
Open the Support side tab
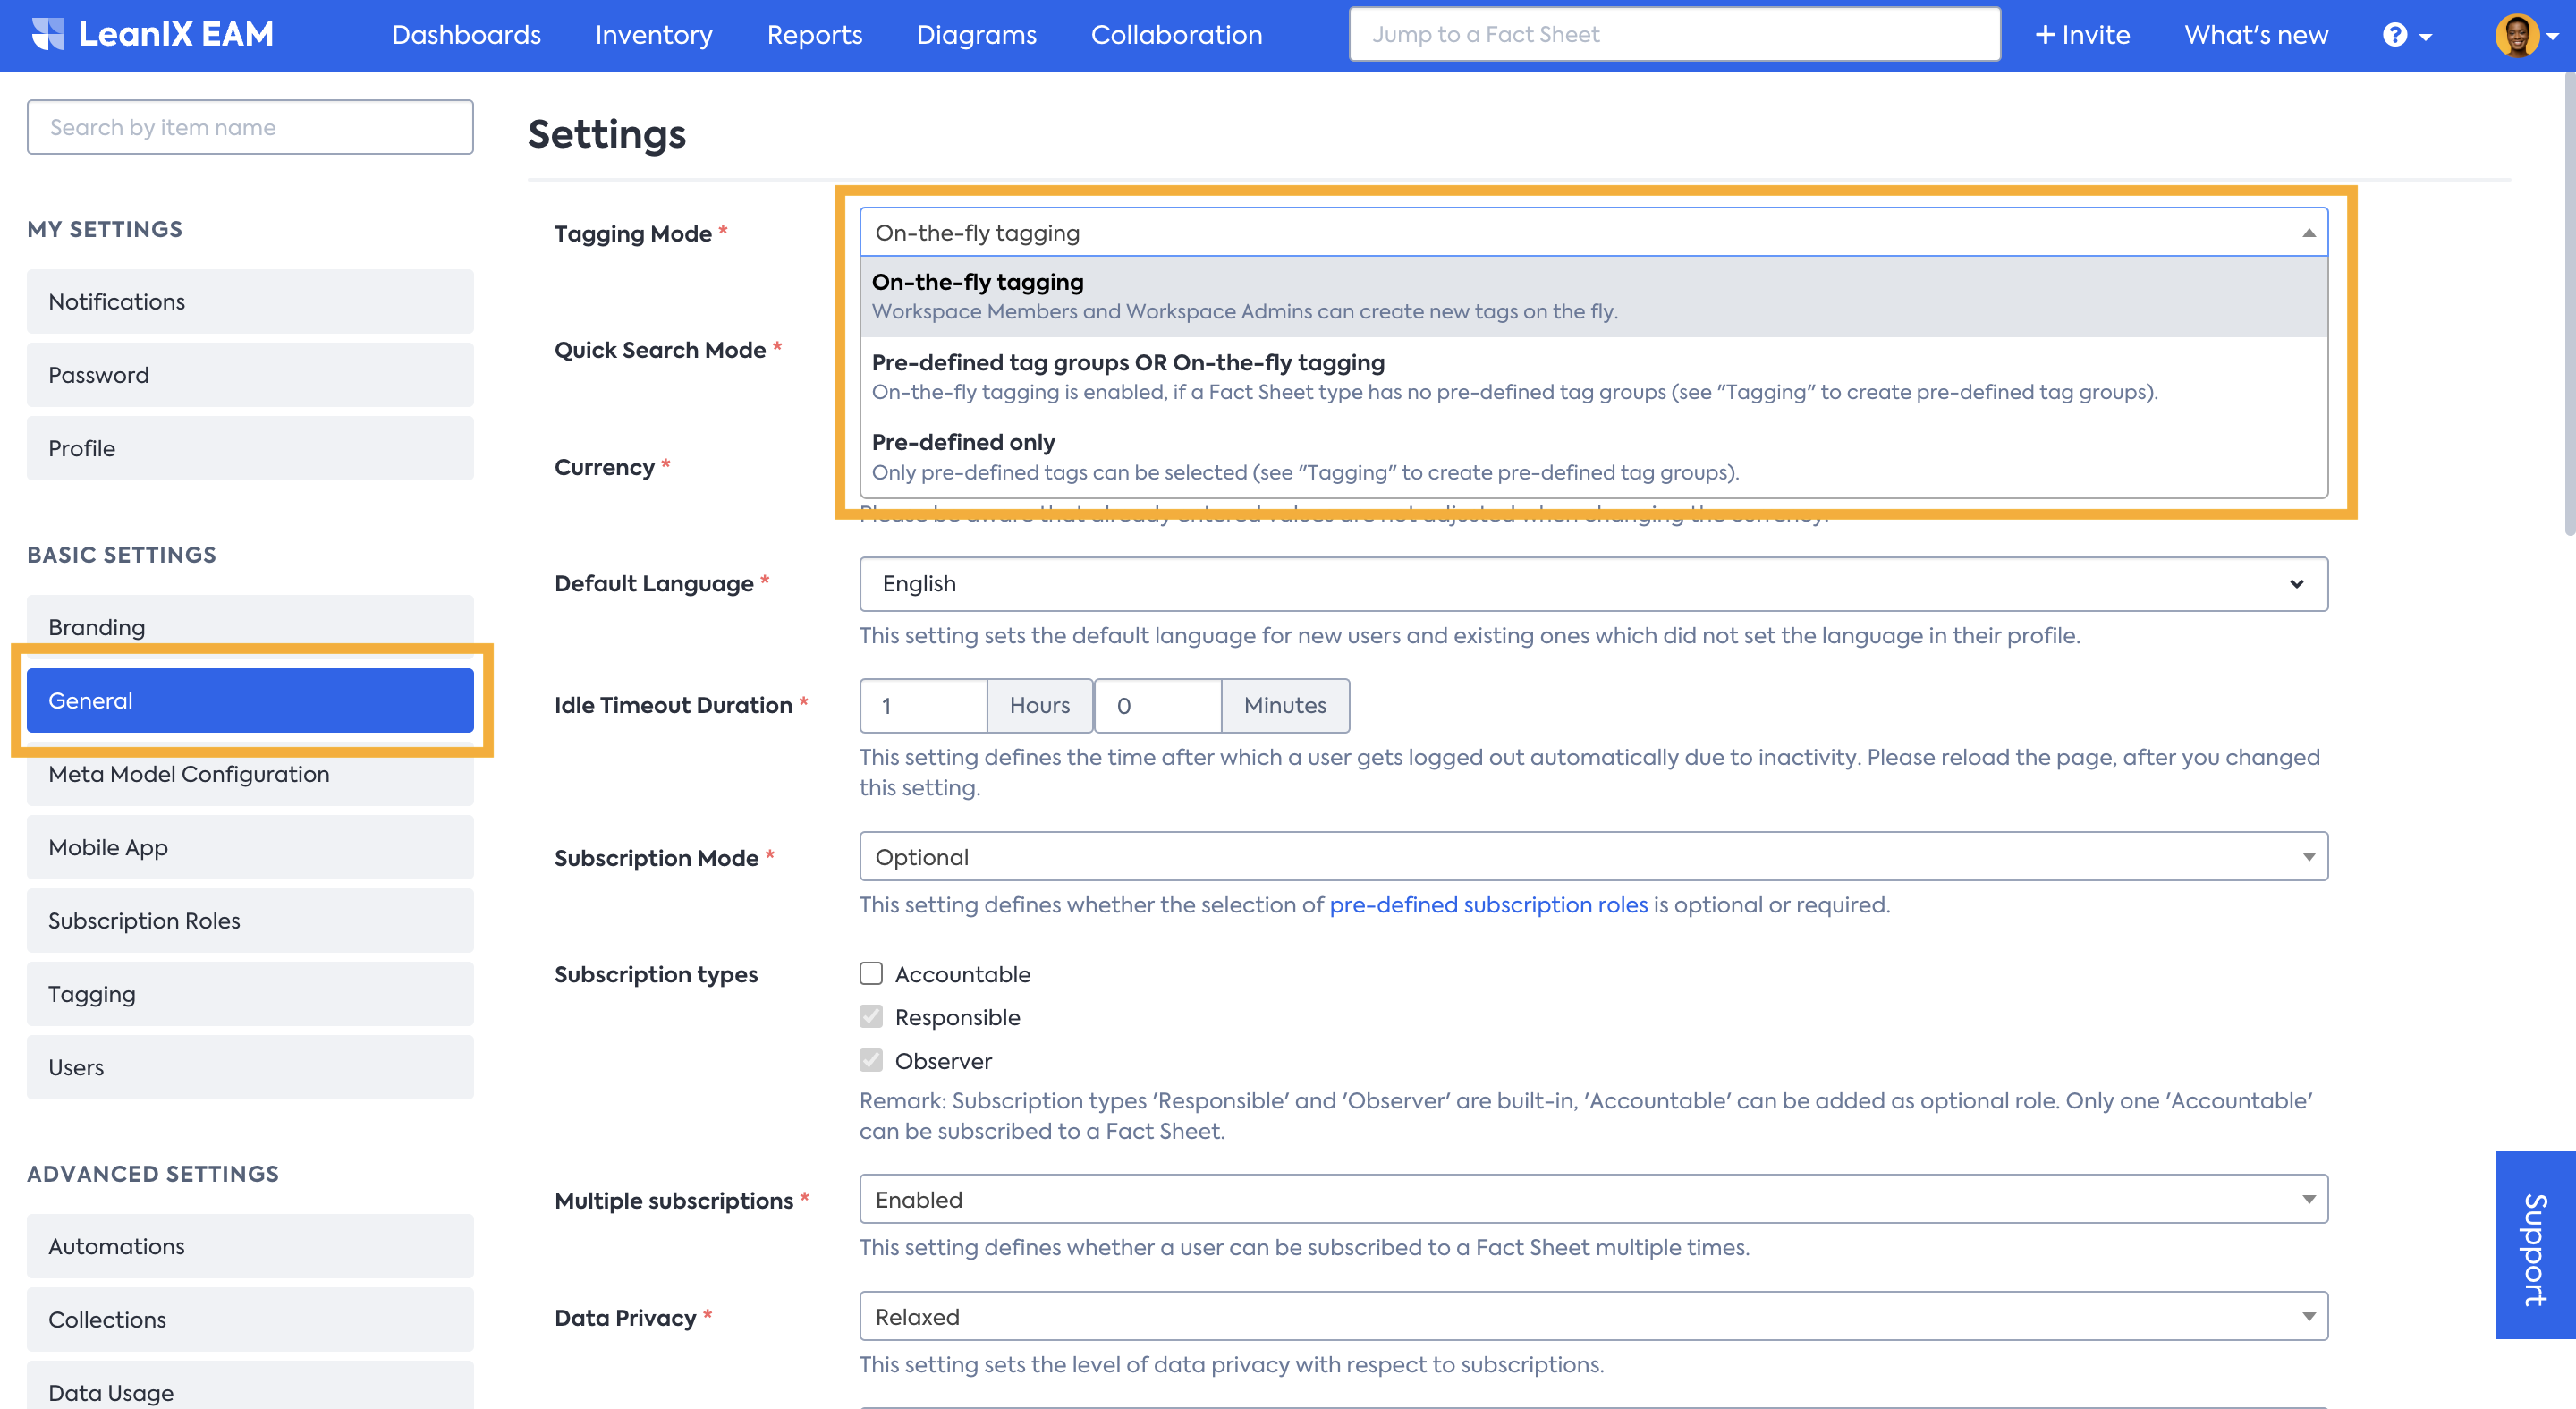tap(2534, 1246)
